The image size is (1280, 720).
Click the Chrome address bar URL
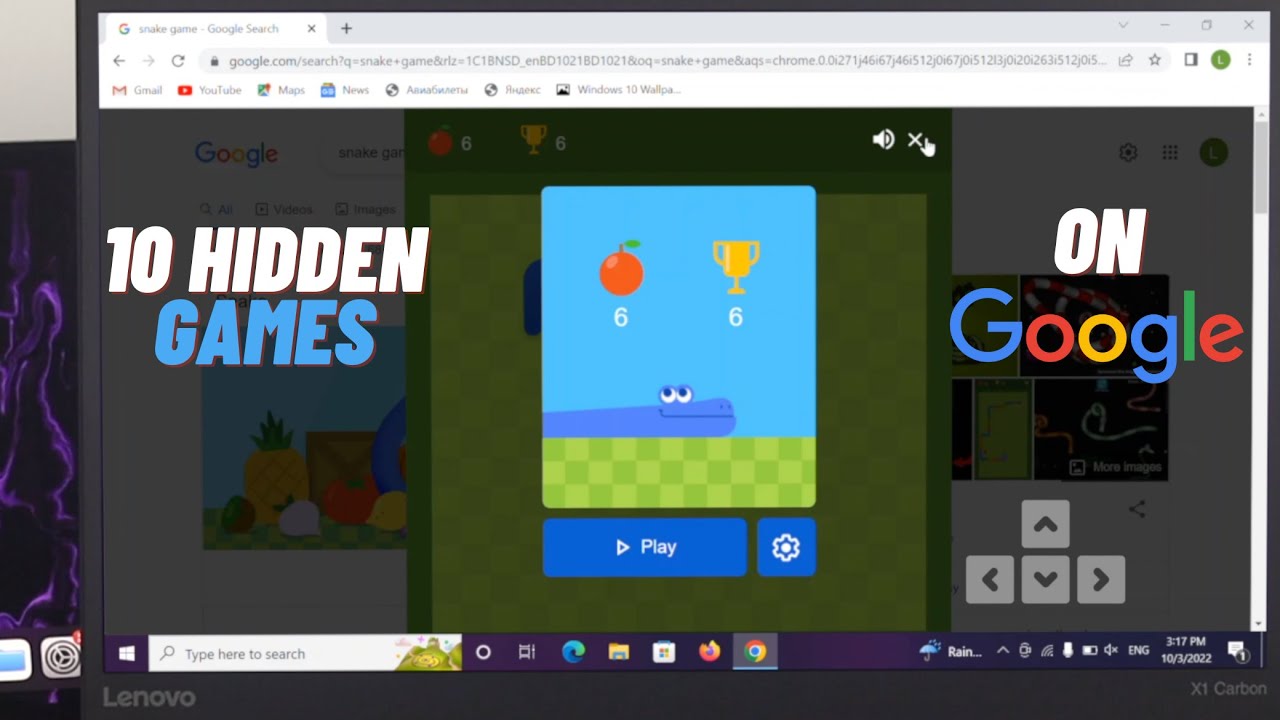tap(667, 61)
